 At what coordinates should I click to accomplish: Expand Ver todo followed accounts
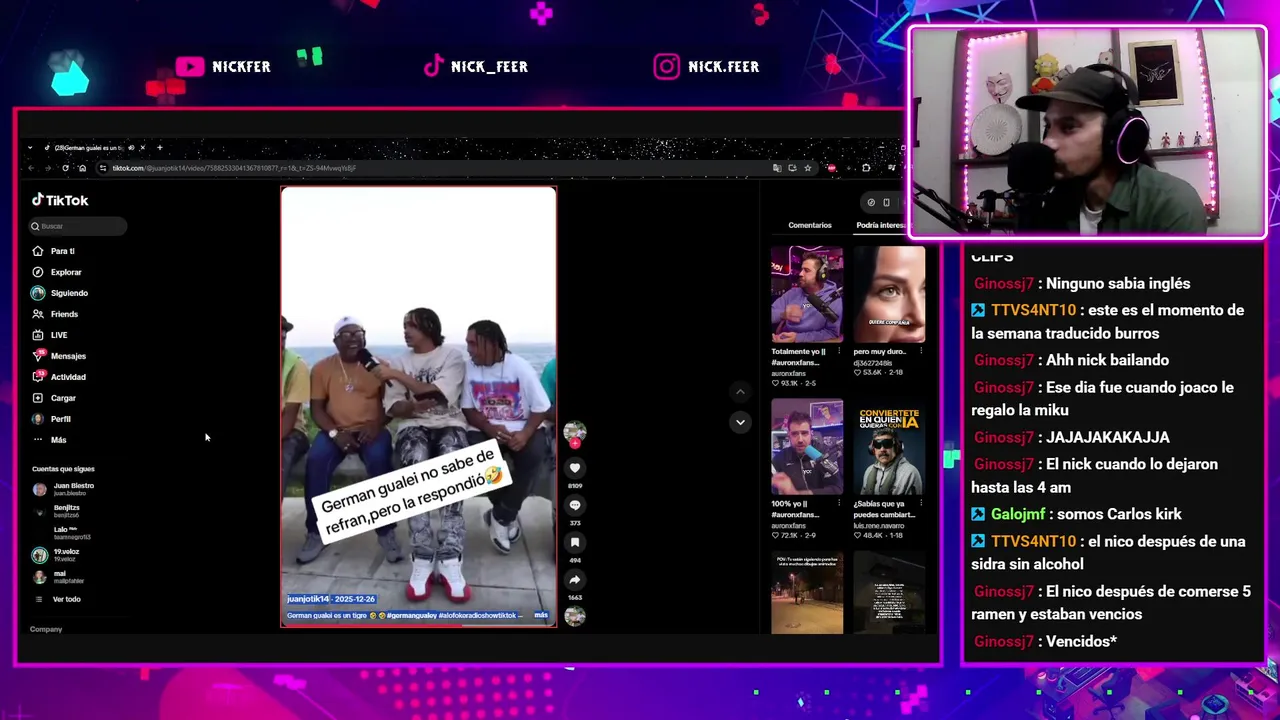[58, 599]
